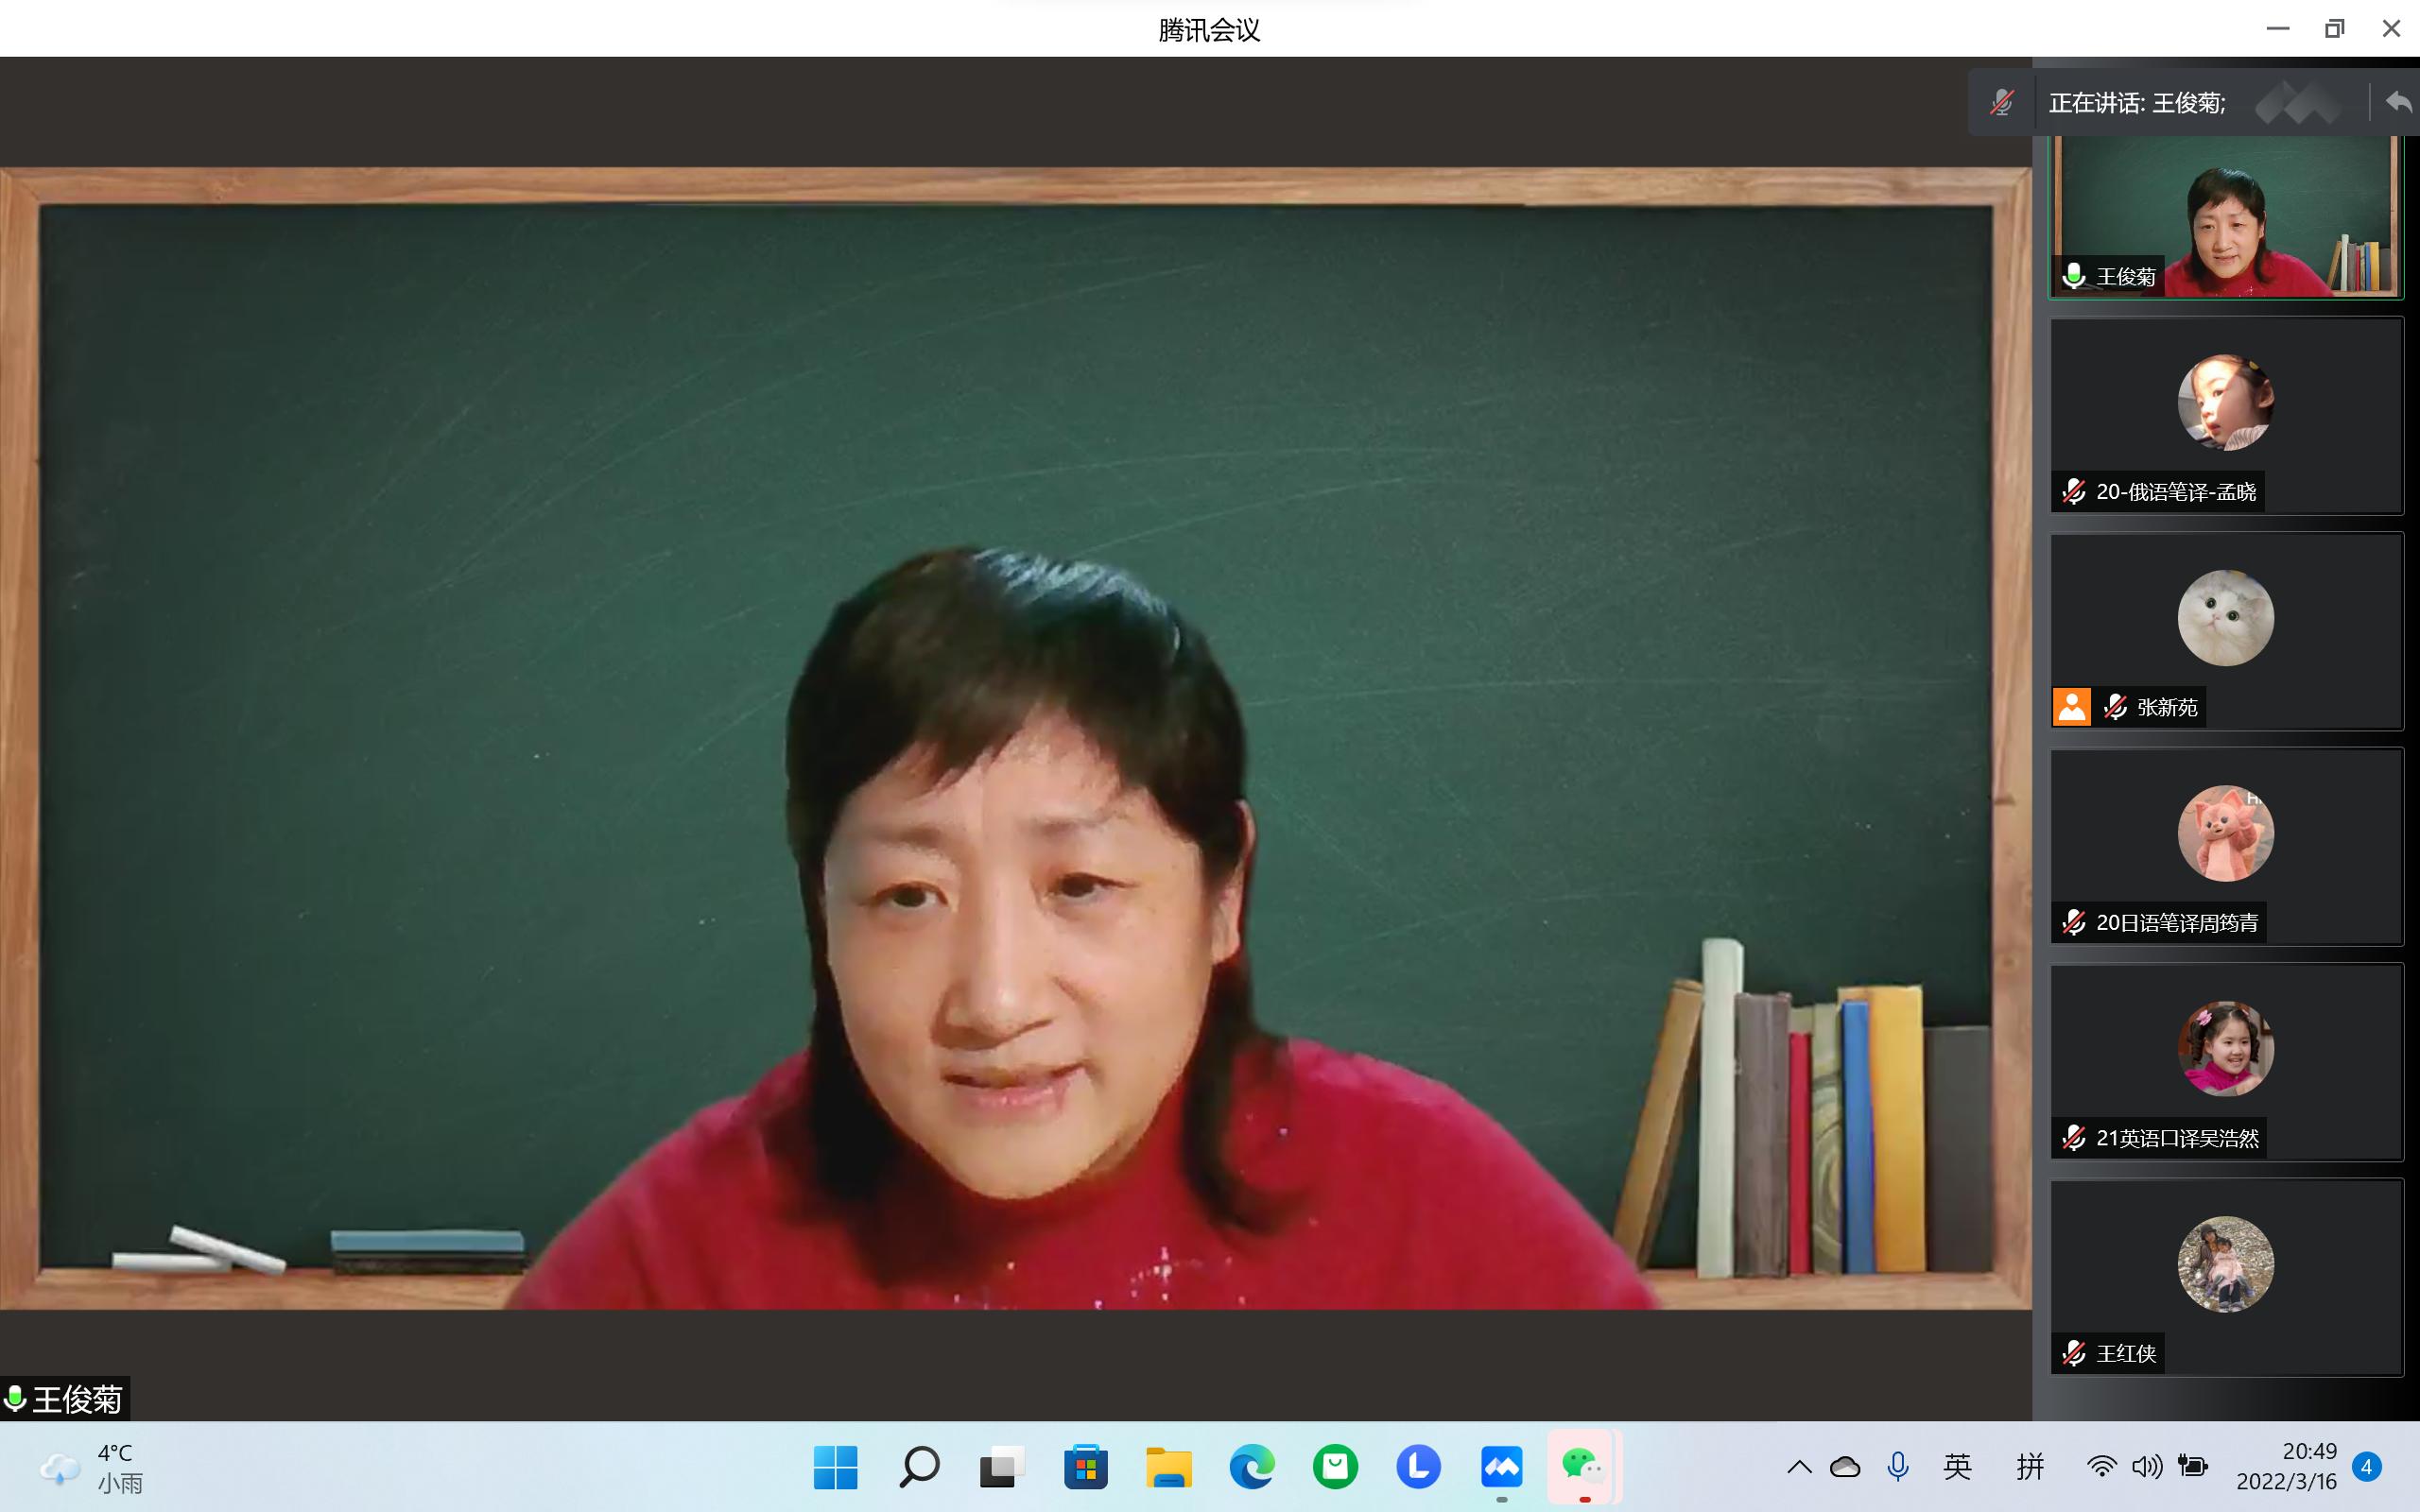Open the volume control in the system tray
This screenshot has width=2420, height=1512.
[2146, 1467]
